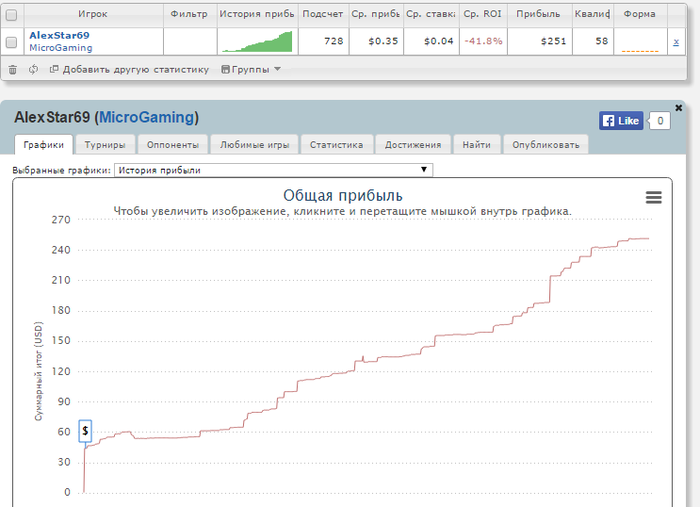Click the Like count bubble showing 0

660,121
